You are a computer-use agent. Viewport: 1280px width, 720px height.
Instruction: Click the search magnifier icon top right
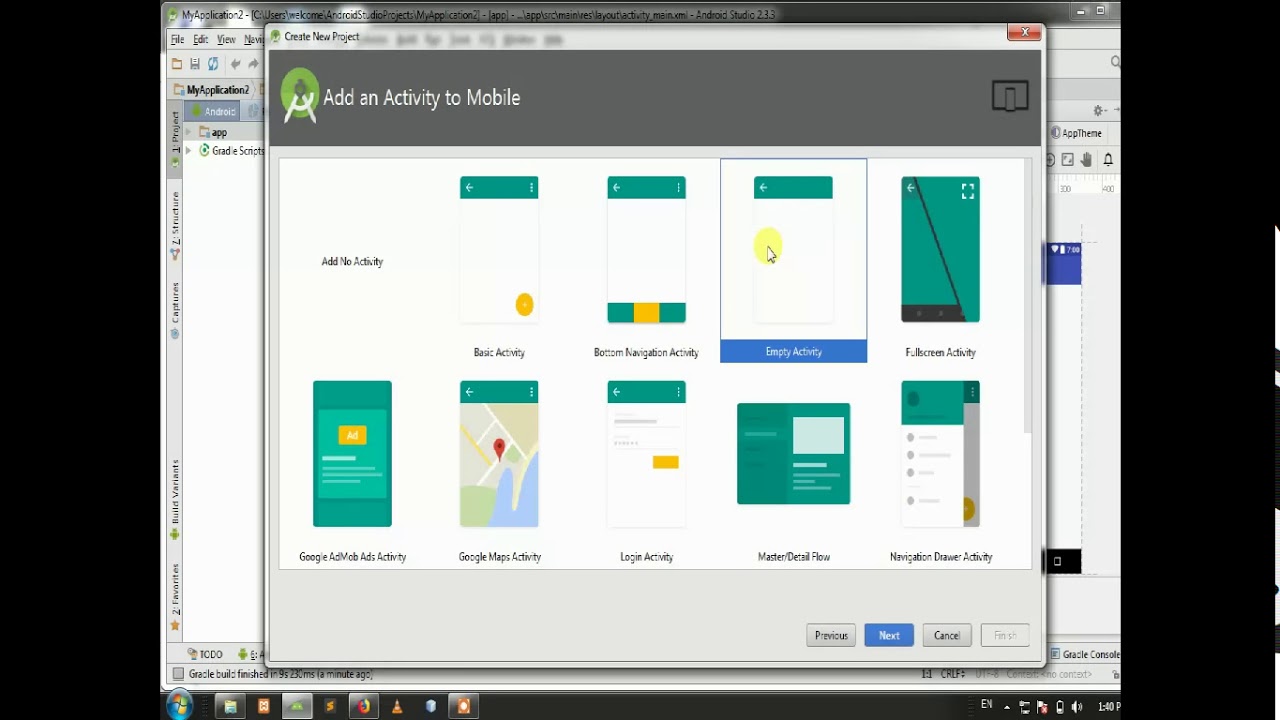click(x=1115, y=62)
